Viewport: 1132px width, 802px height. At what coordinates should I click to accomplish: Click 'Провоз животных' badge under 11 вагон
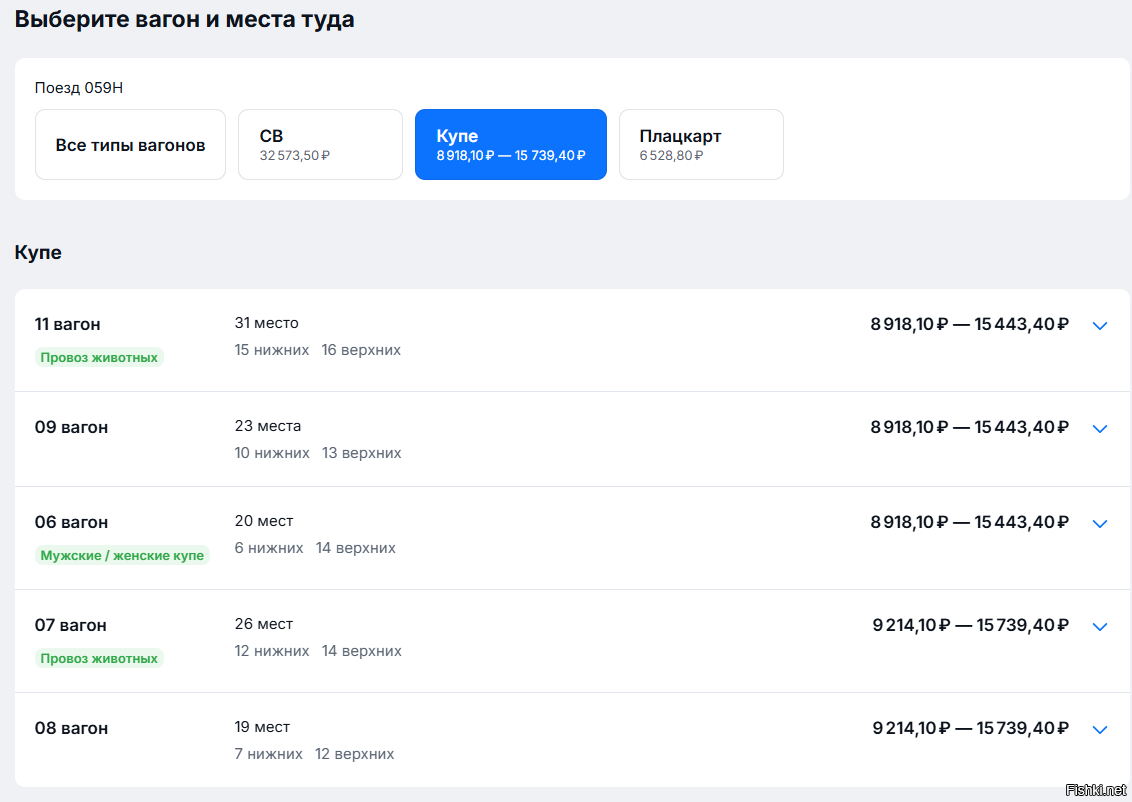[x=99, y=357]
